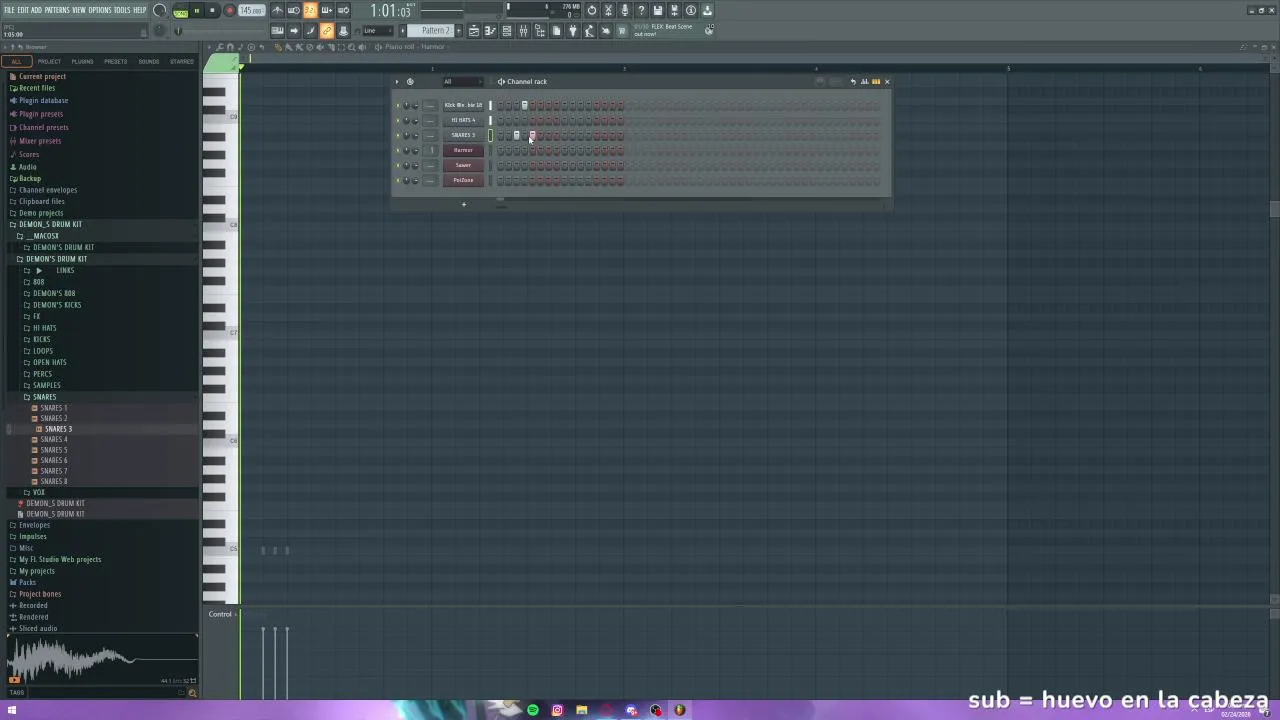Click the Kick channel pan knob
Viewport: 1280px width, 720px height.
tap(406, 105)
